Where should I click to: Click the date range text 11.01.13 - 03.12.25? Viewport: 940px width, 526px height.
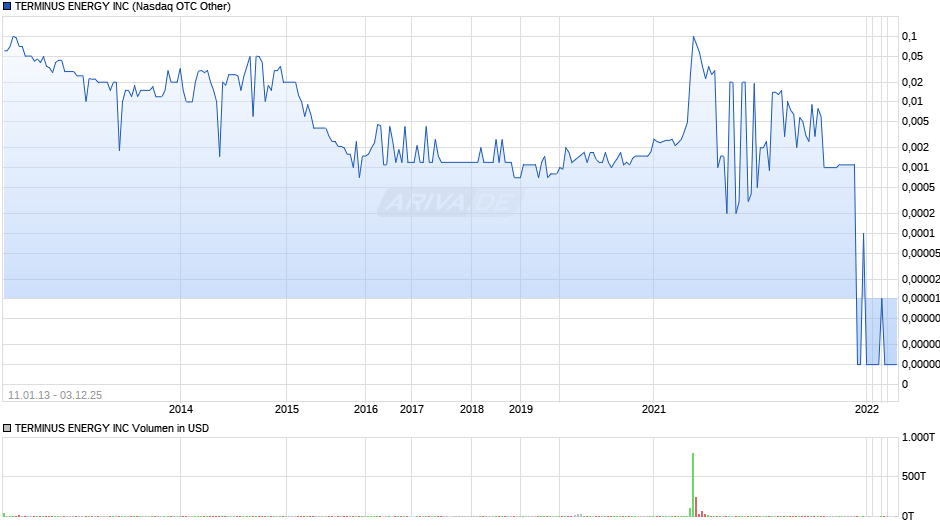coord(55,395)
